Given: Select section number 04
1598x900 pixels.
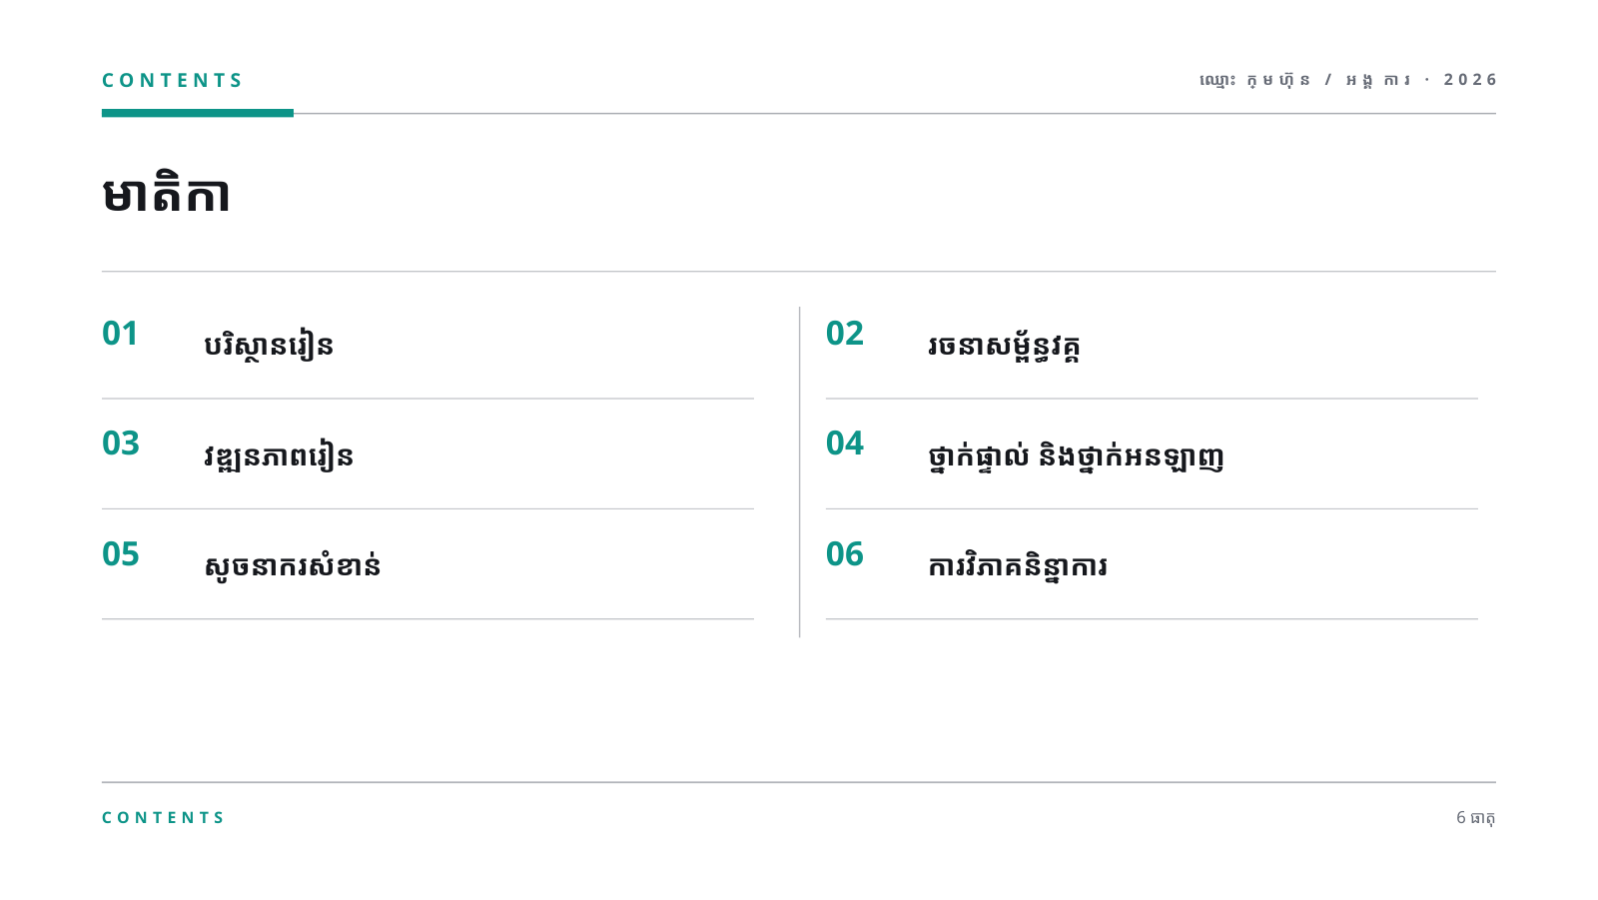Looking at the screenshot, I should tap(845, 443).
